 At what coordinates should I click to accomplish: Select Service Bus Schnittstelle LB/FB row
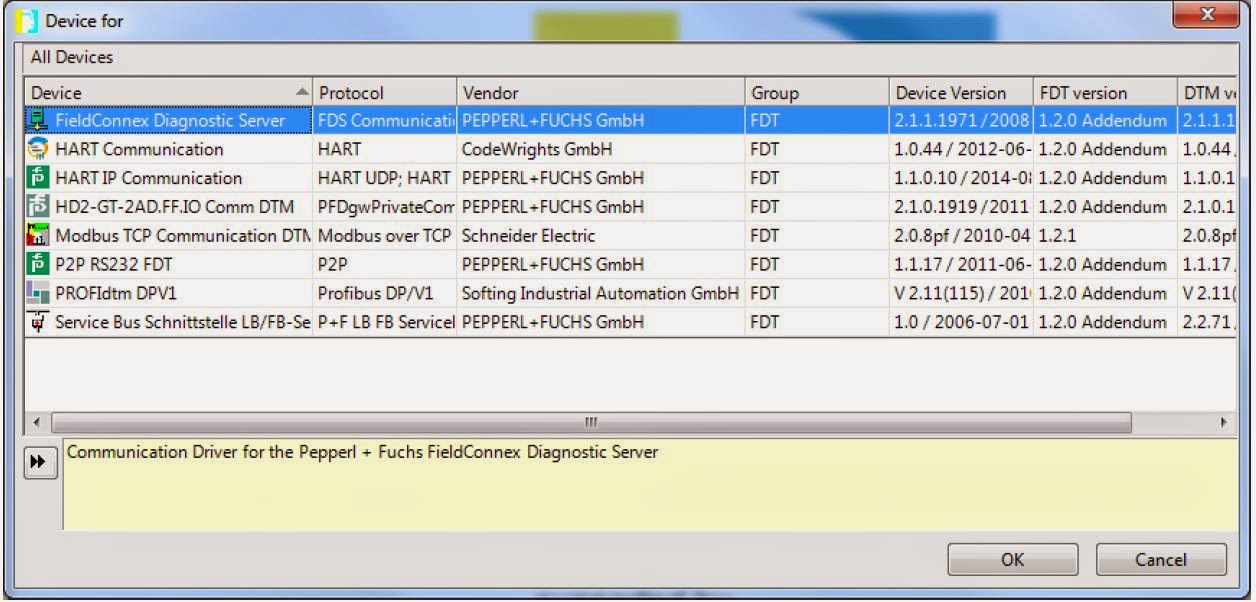629,323
